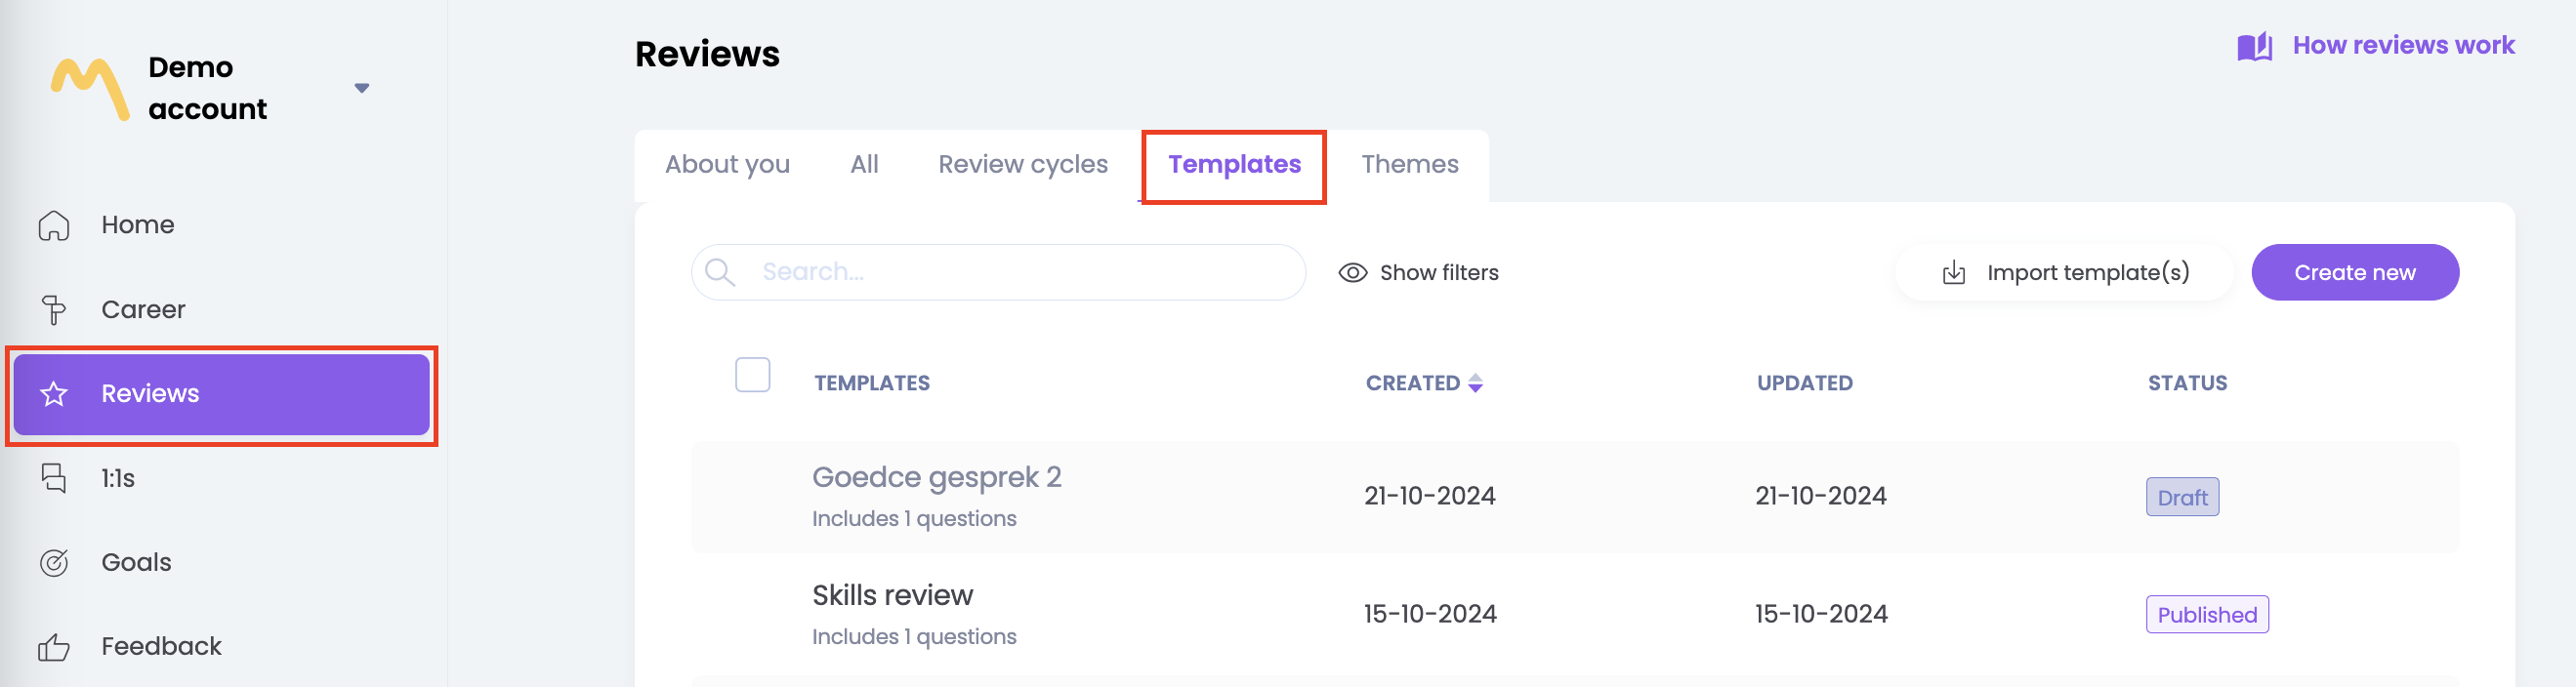The image size is (2576, 687).
Task: Open the How reviews work link
Action: [x=2402, y=46]
